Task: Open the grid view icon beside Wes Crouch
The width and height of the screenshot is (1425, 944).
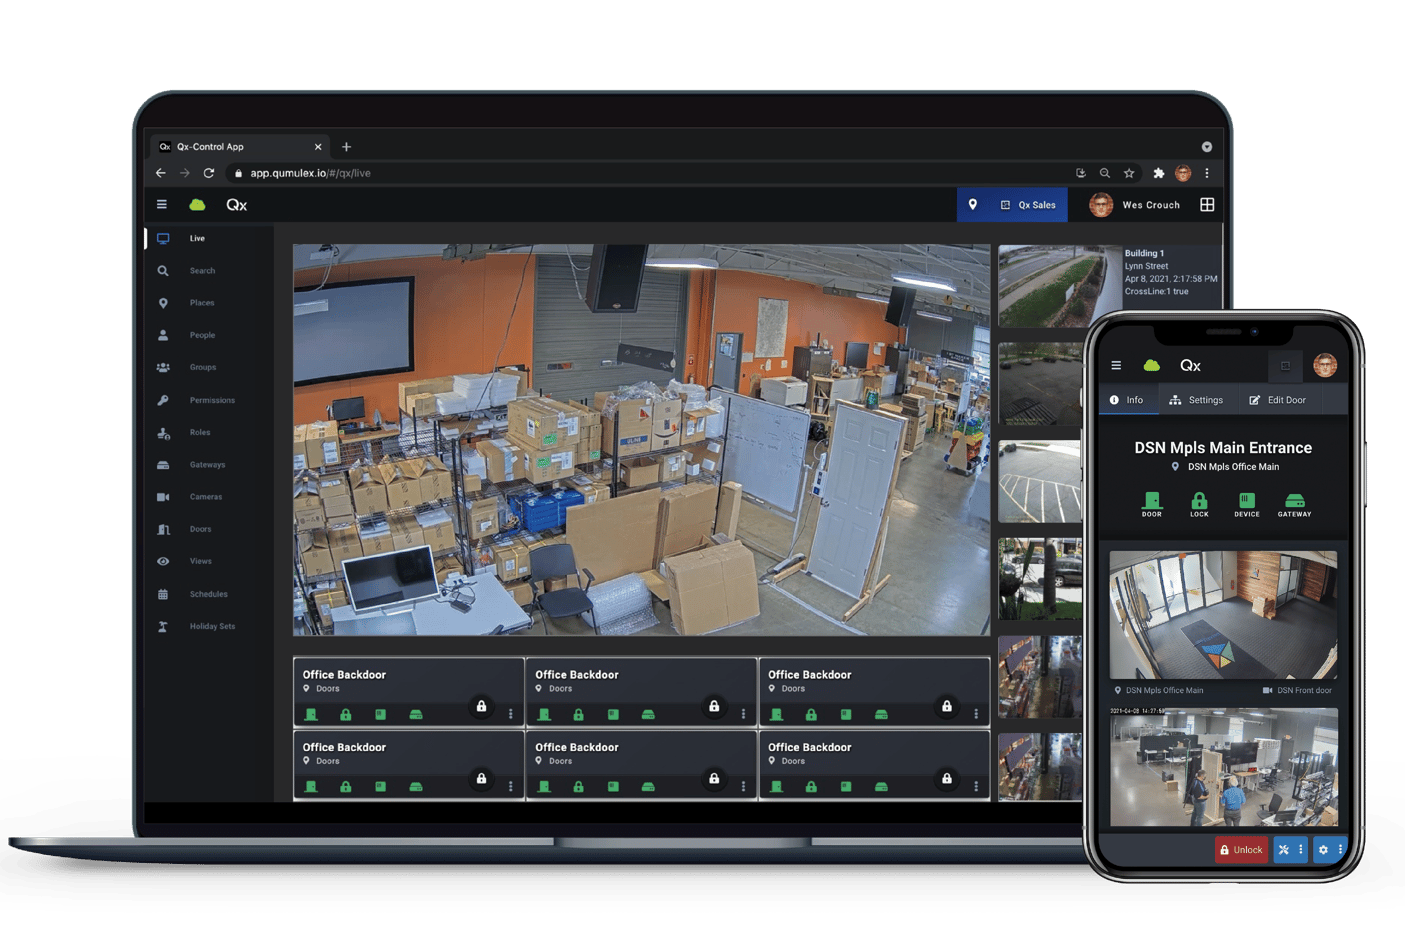Action: point(1207,204)
